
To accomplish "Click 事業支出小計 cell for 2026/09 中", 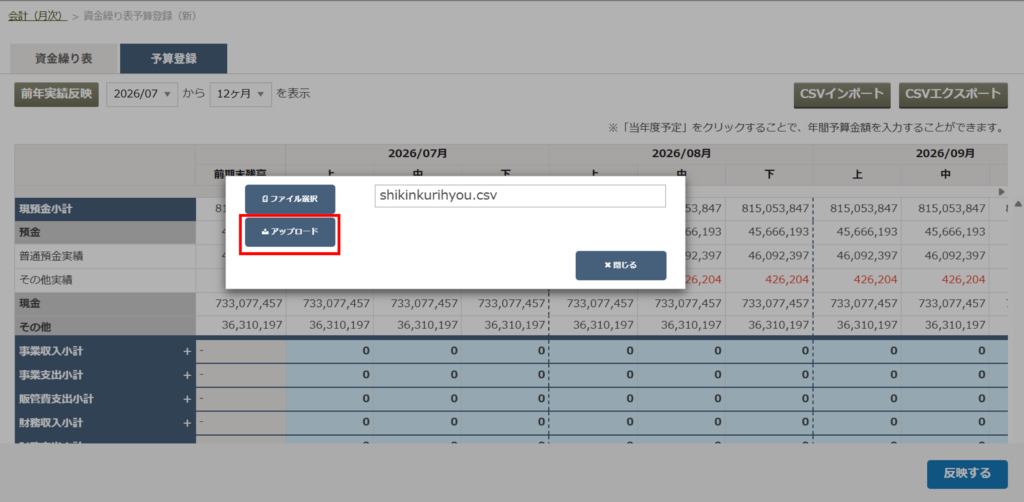I will [x=945, y=375].
